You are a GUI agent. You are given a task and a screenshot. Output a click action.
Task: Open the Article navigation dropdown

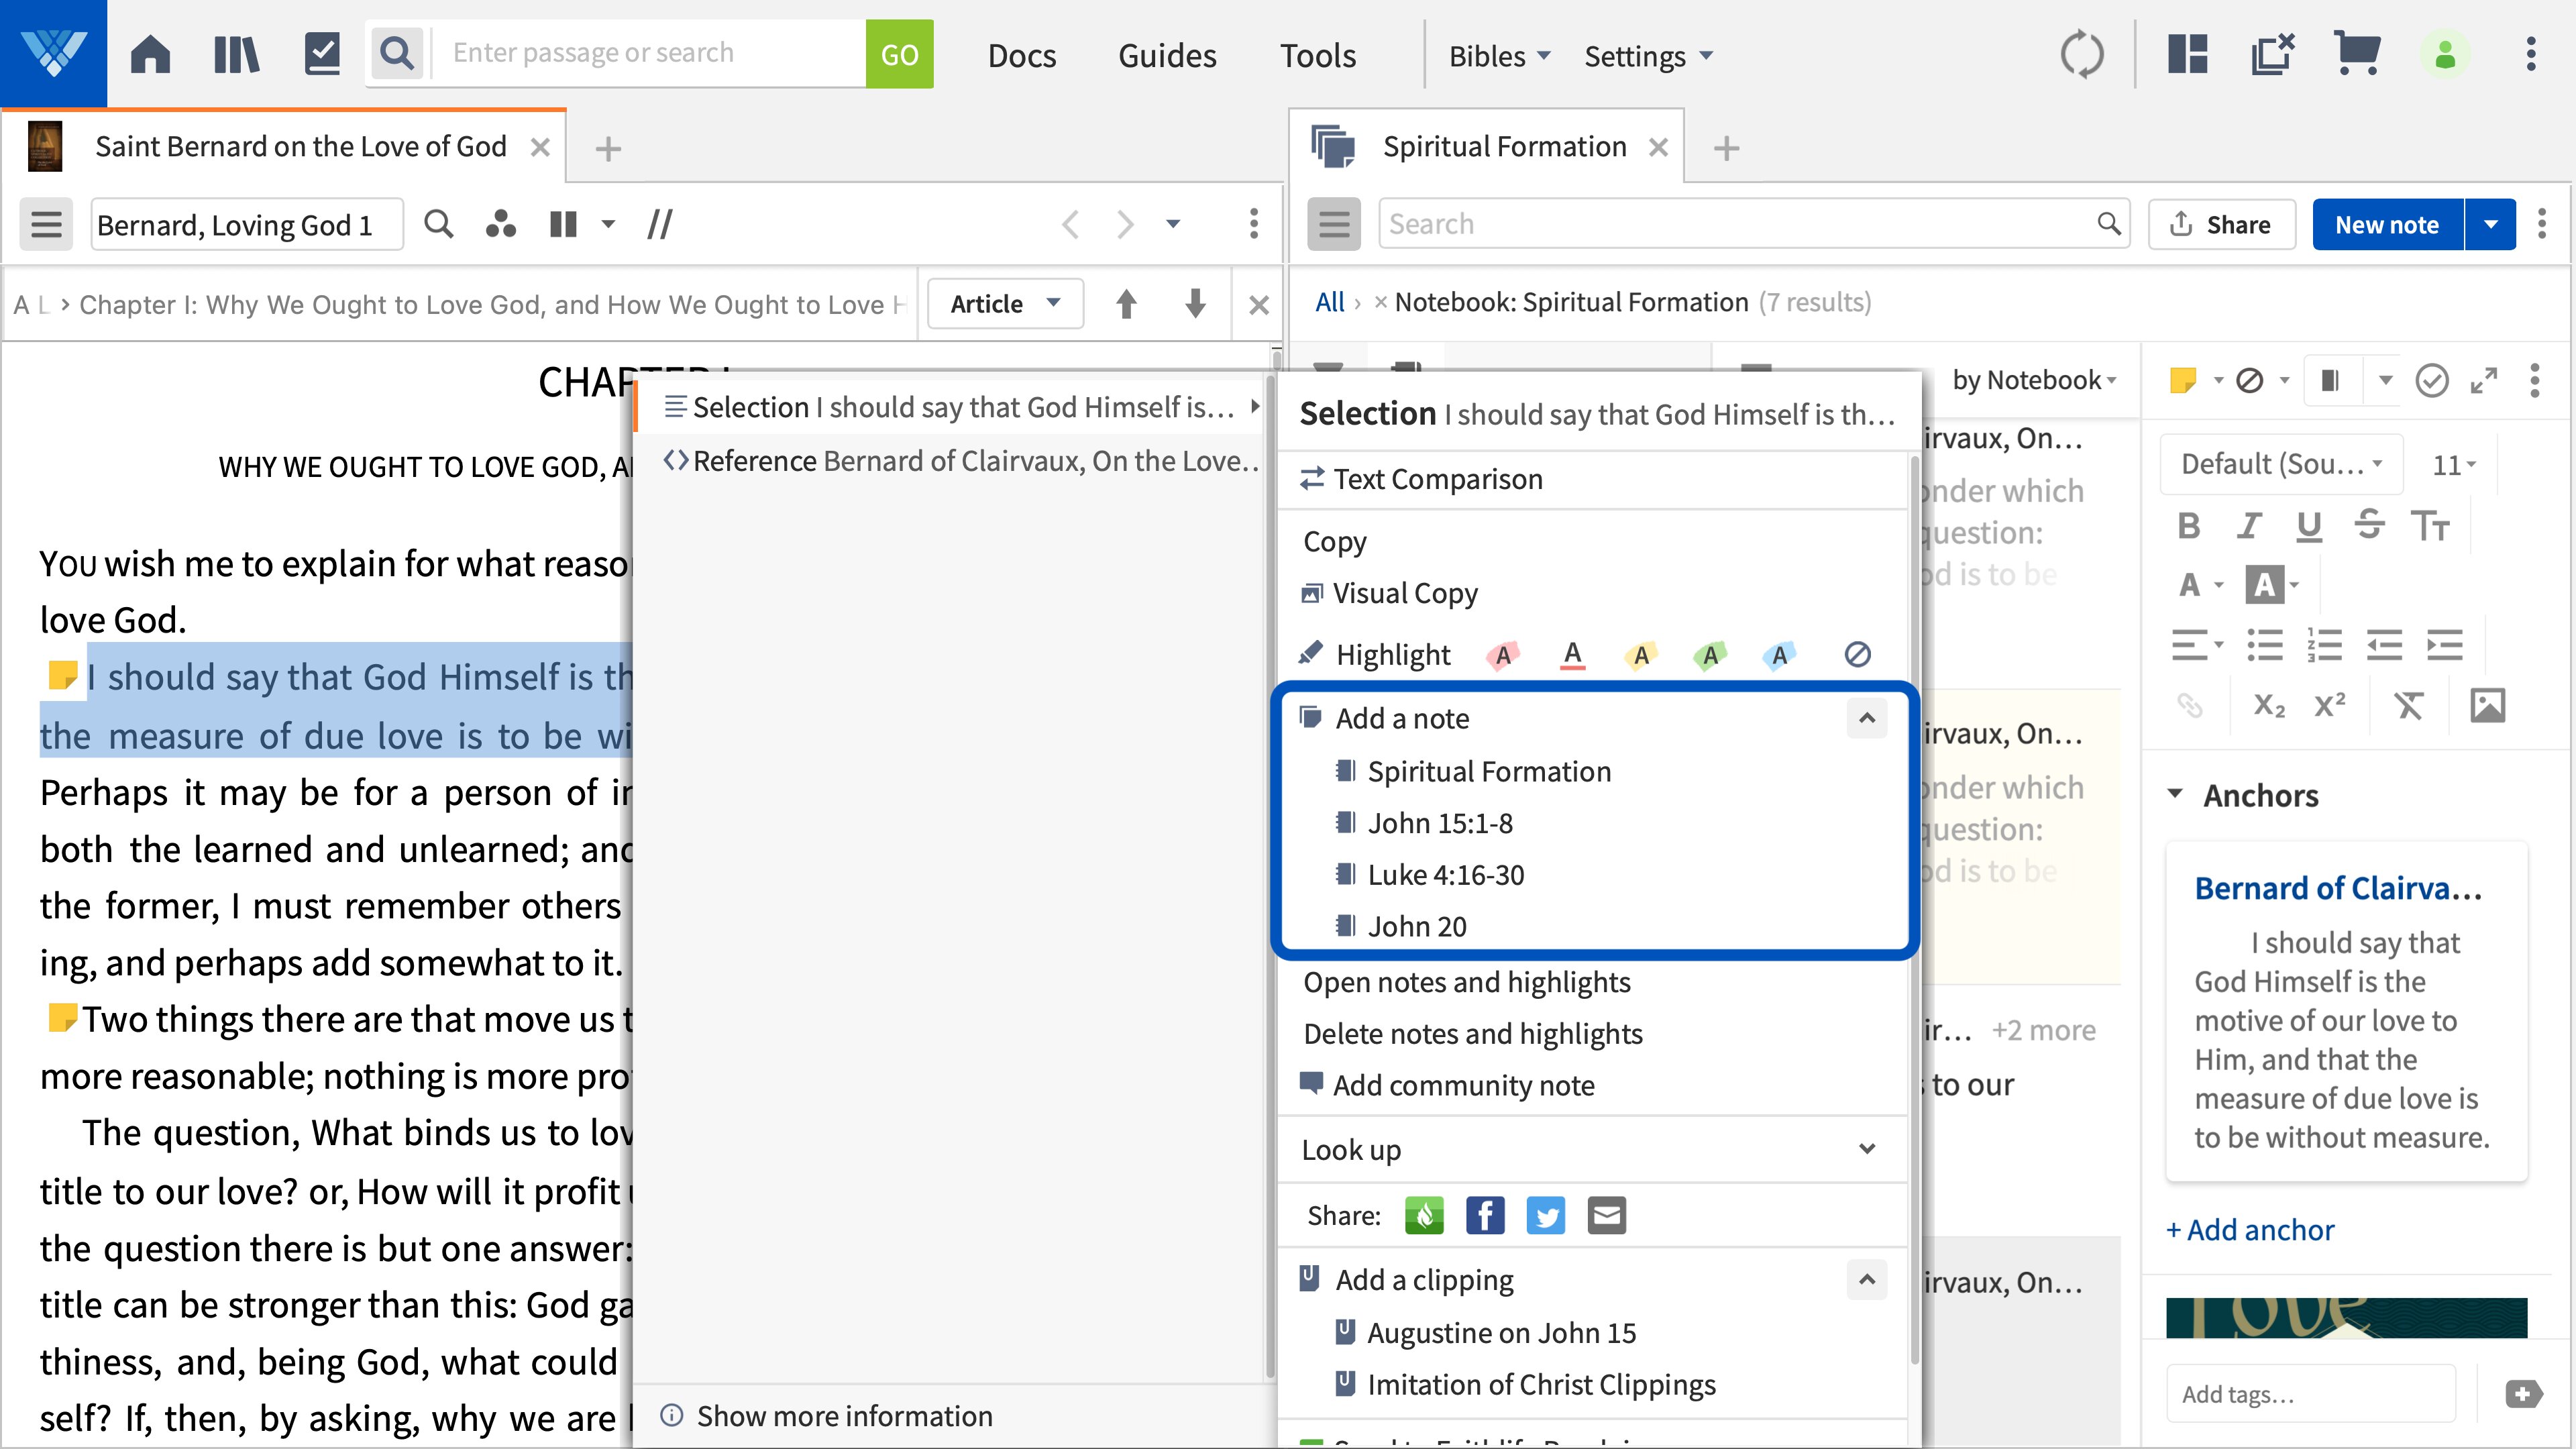click(1005, 304)
